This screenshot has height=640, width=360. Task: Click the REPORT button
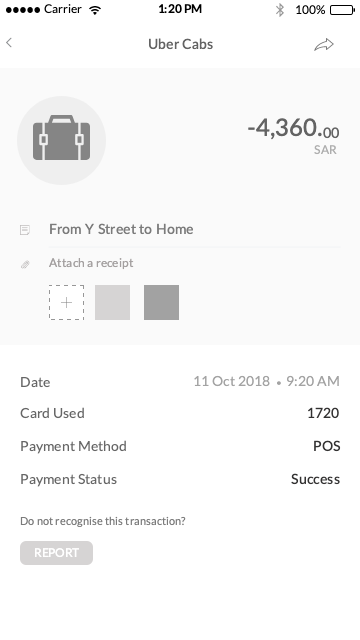tap(56, 553)
